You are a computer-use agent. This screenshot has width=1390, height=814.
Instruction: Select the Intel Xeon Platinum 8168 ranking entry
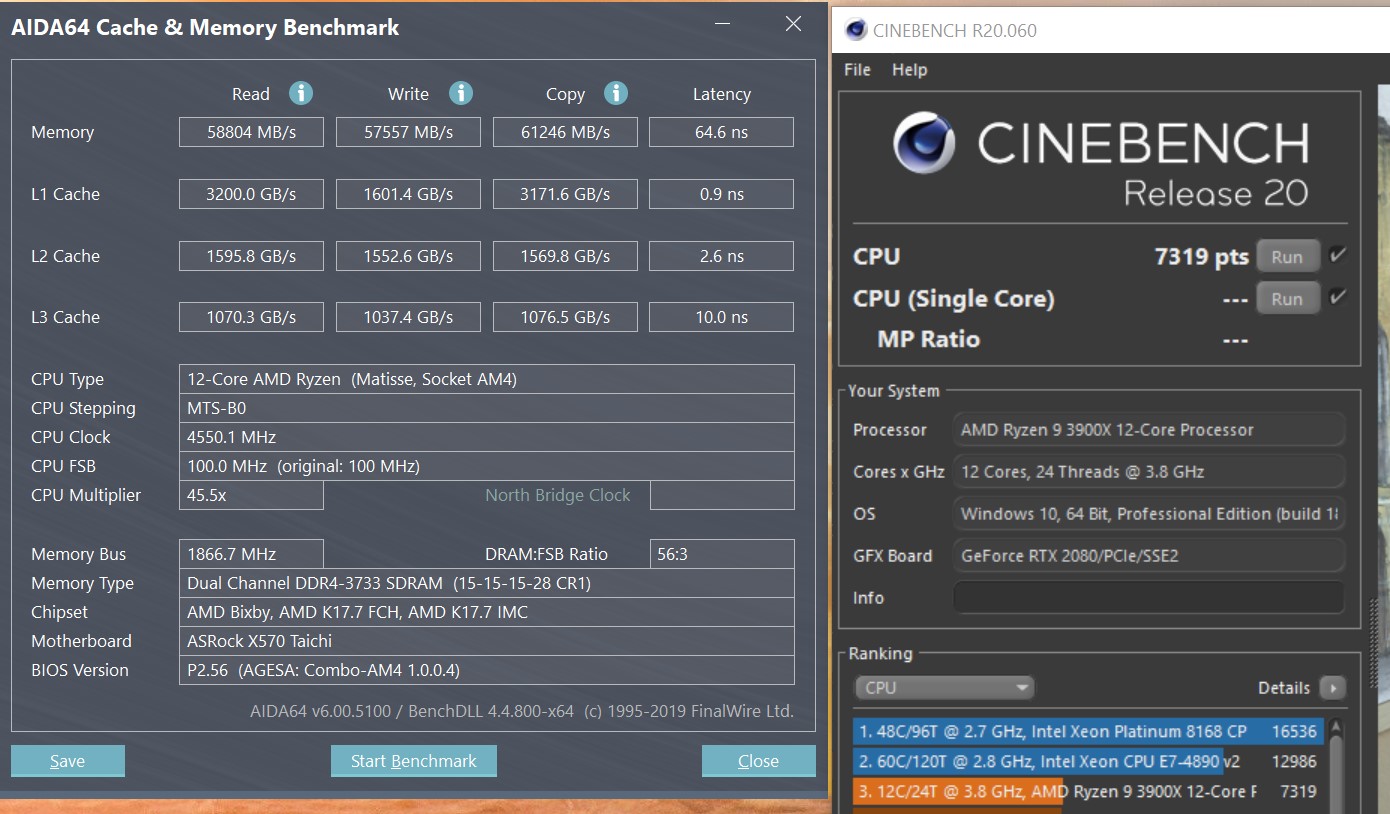pyautogui.click(x=1089, y=731)
